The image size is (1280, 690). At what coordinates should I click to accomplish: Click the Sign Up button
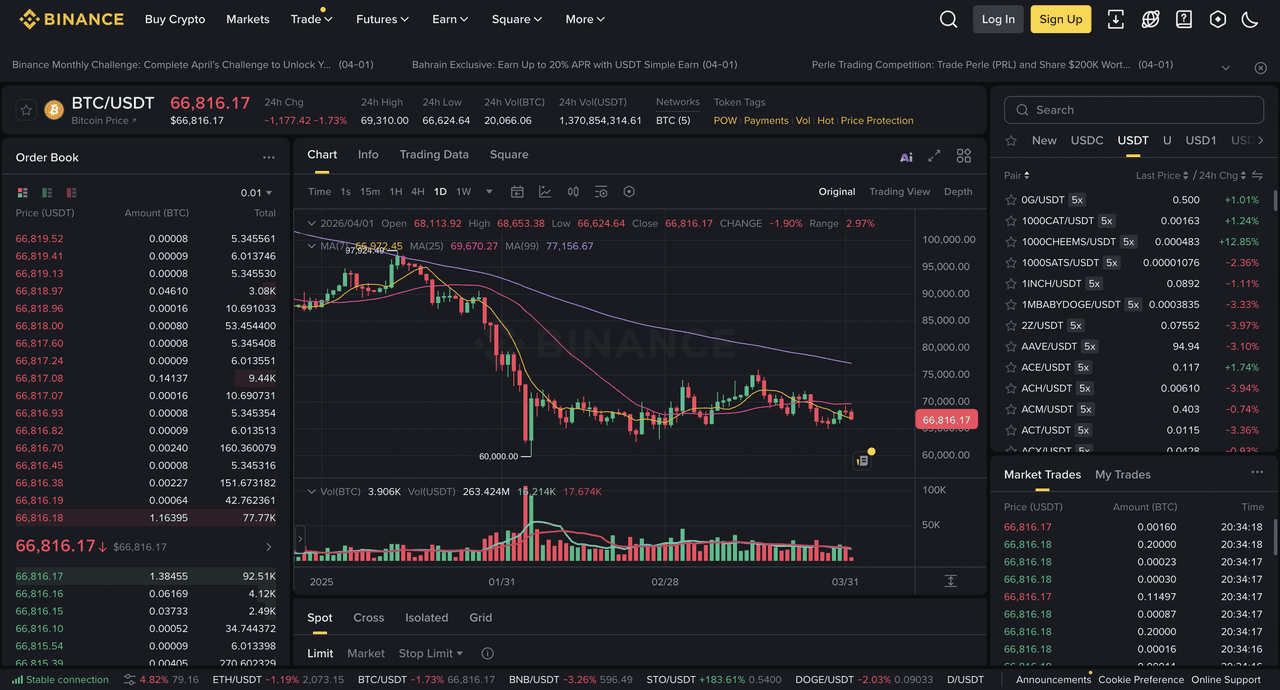click(1060, 19)
